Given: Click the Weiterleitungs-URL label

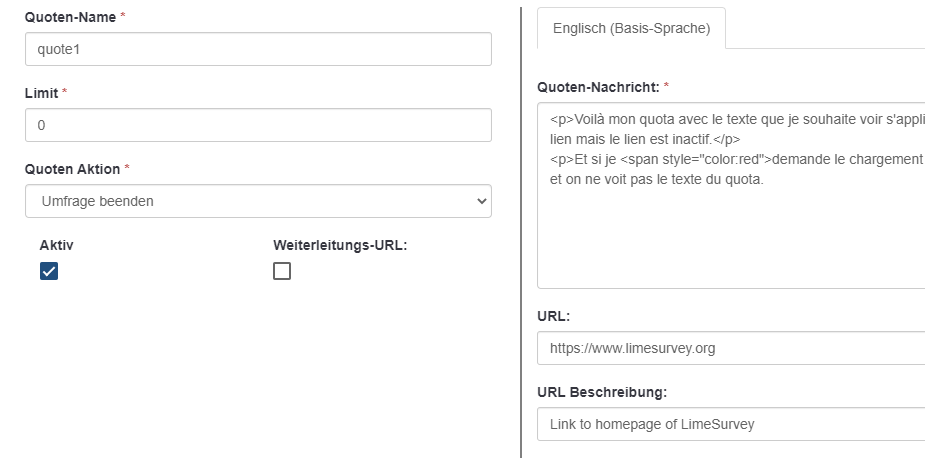Looking at the screenshot, I should coord(339,244).
